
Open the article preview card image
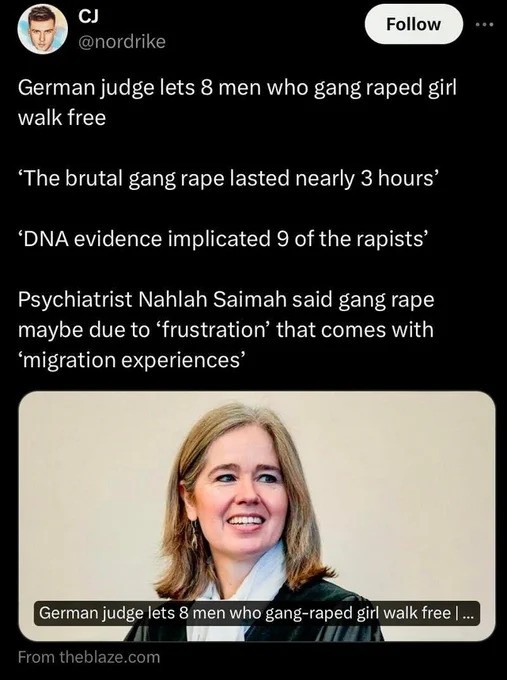(257, 516)
